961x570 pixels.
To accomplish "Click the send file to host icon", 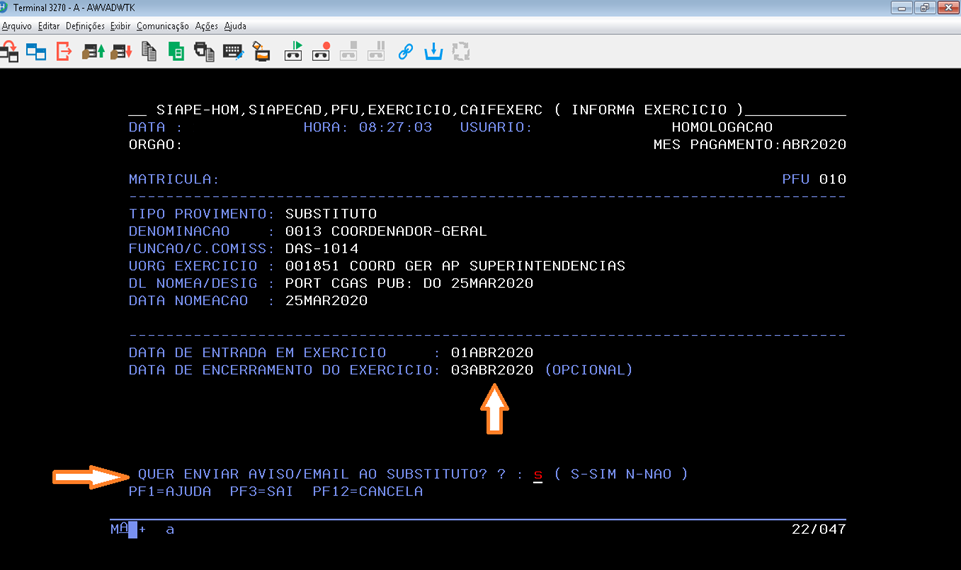I will [x=93, y=51].
